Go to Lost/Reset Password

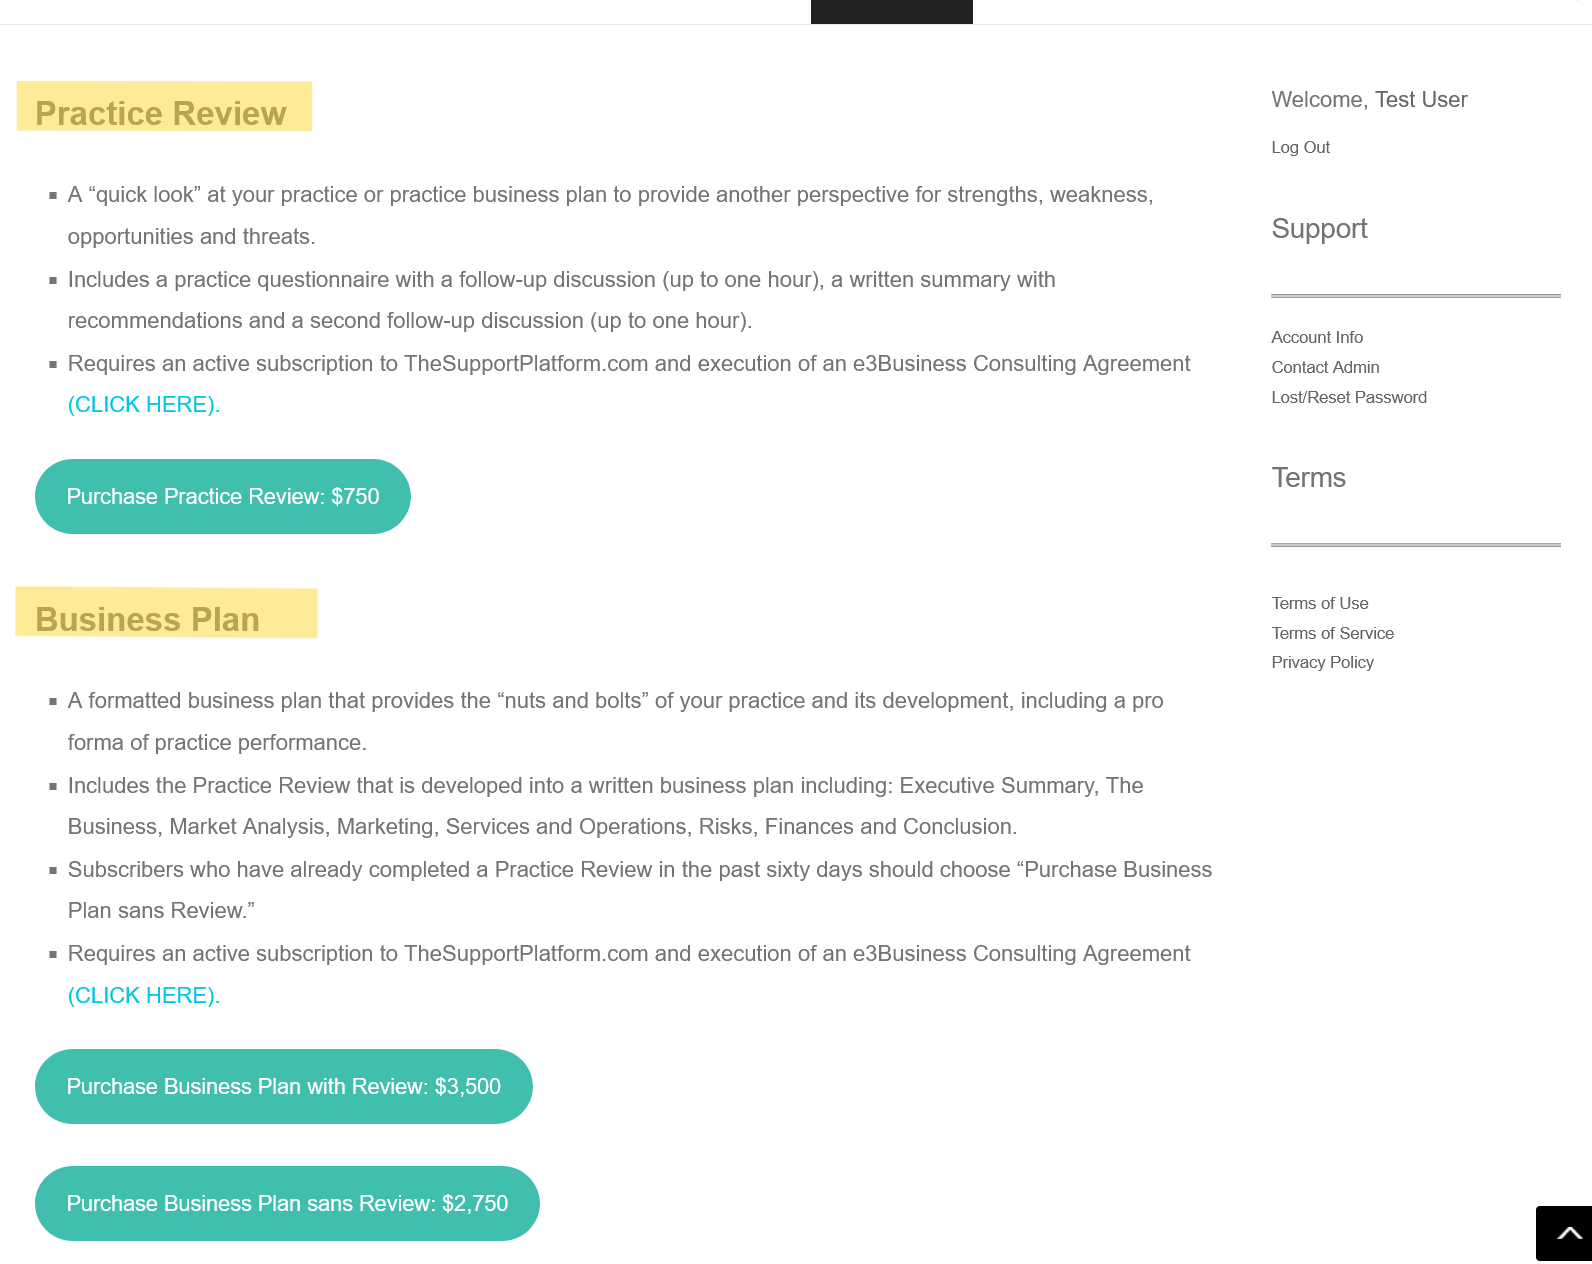coord(1349,398)
